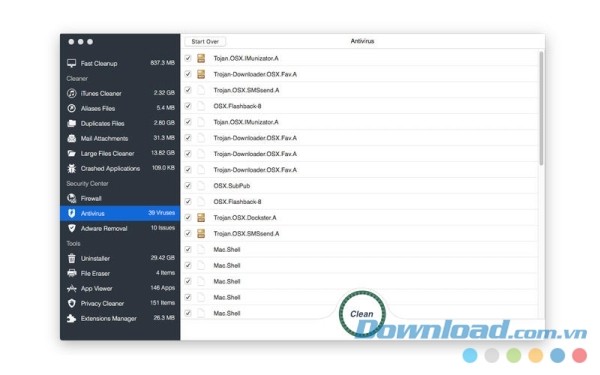Image resolution: width=600 pixels, height=375 pixels.
Task: Toggle checkbox for first Tojan.OSX.iMunizator.A row
Action: pyautogui.click(x=188, y=58)
